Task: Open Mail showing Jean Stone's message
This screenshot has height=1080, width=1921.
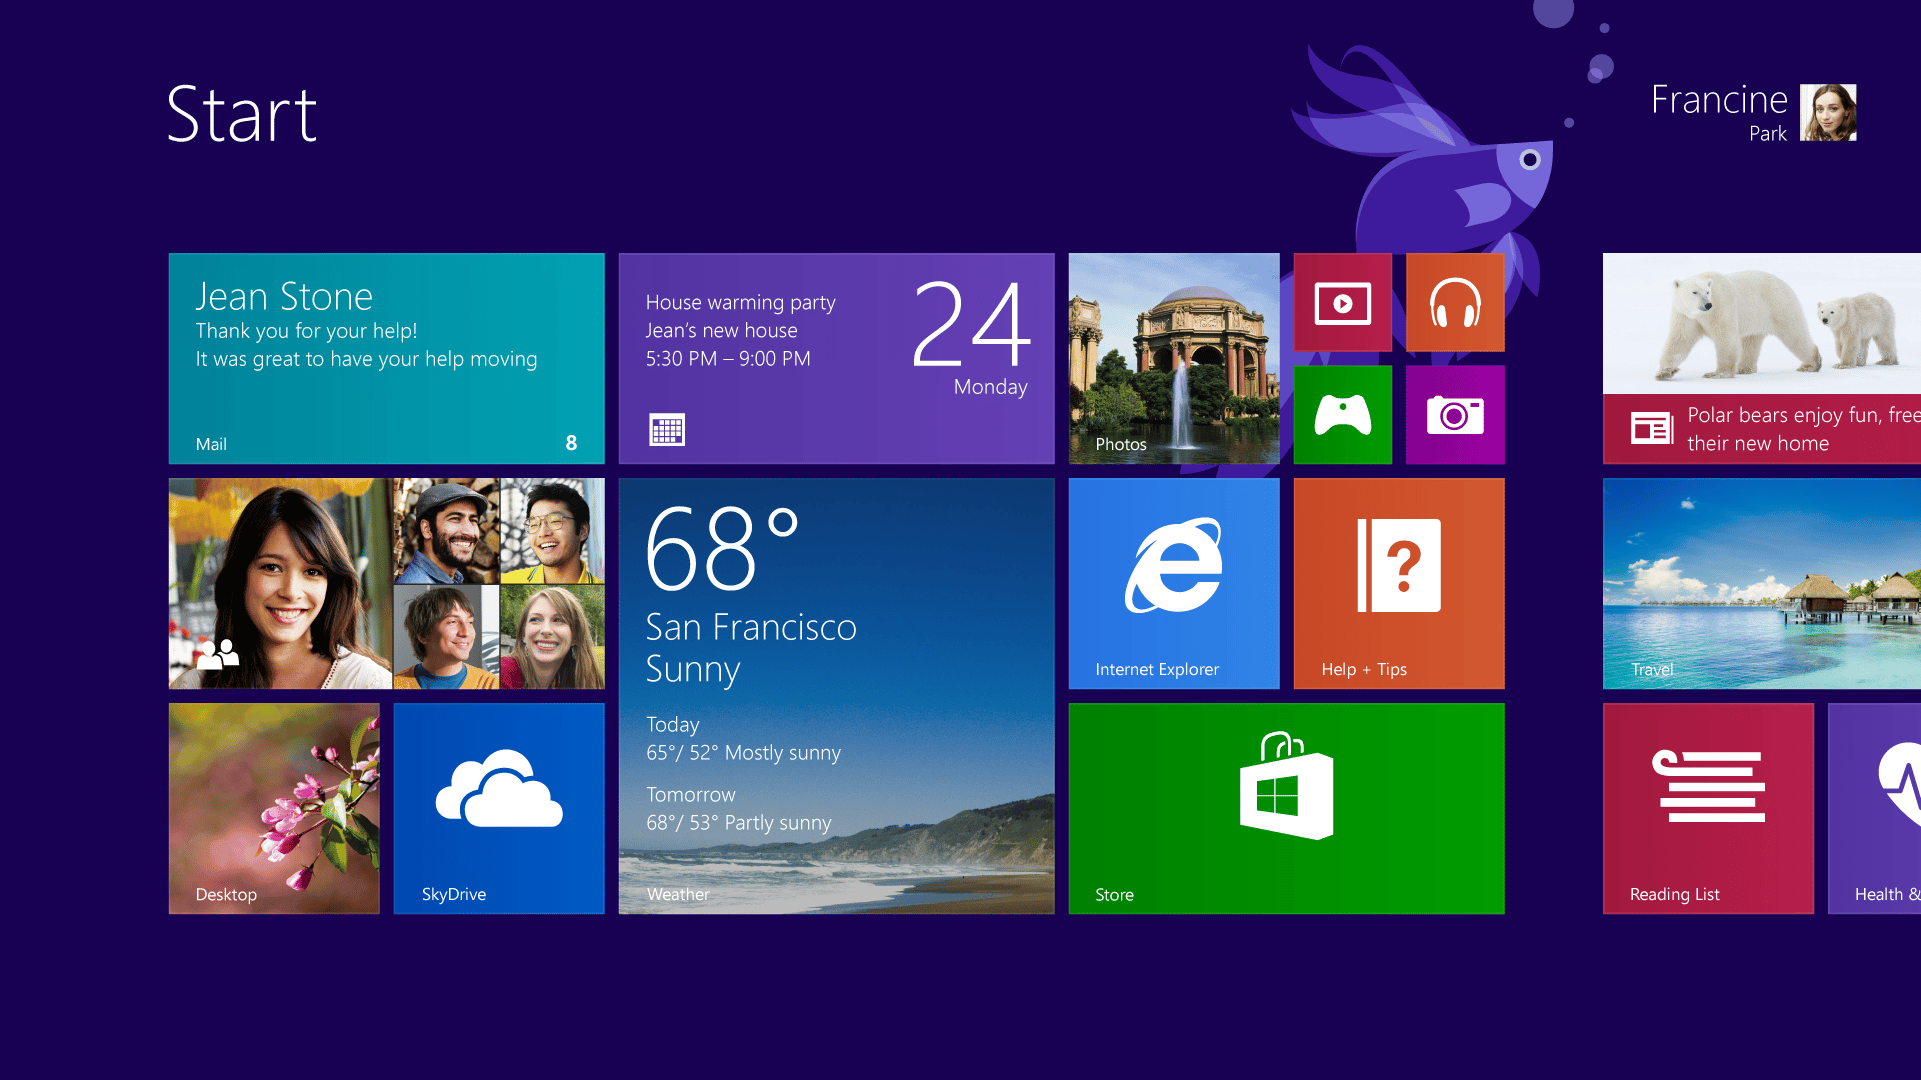Action: 386,358
